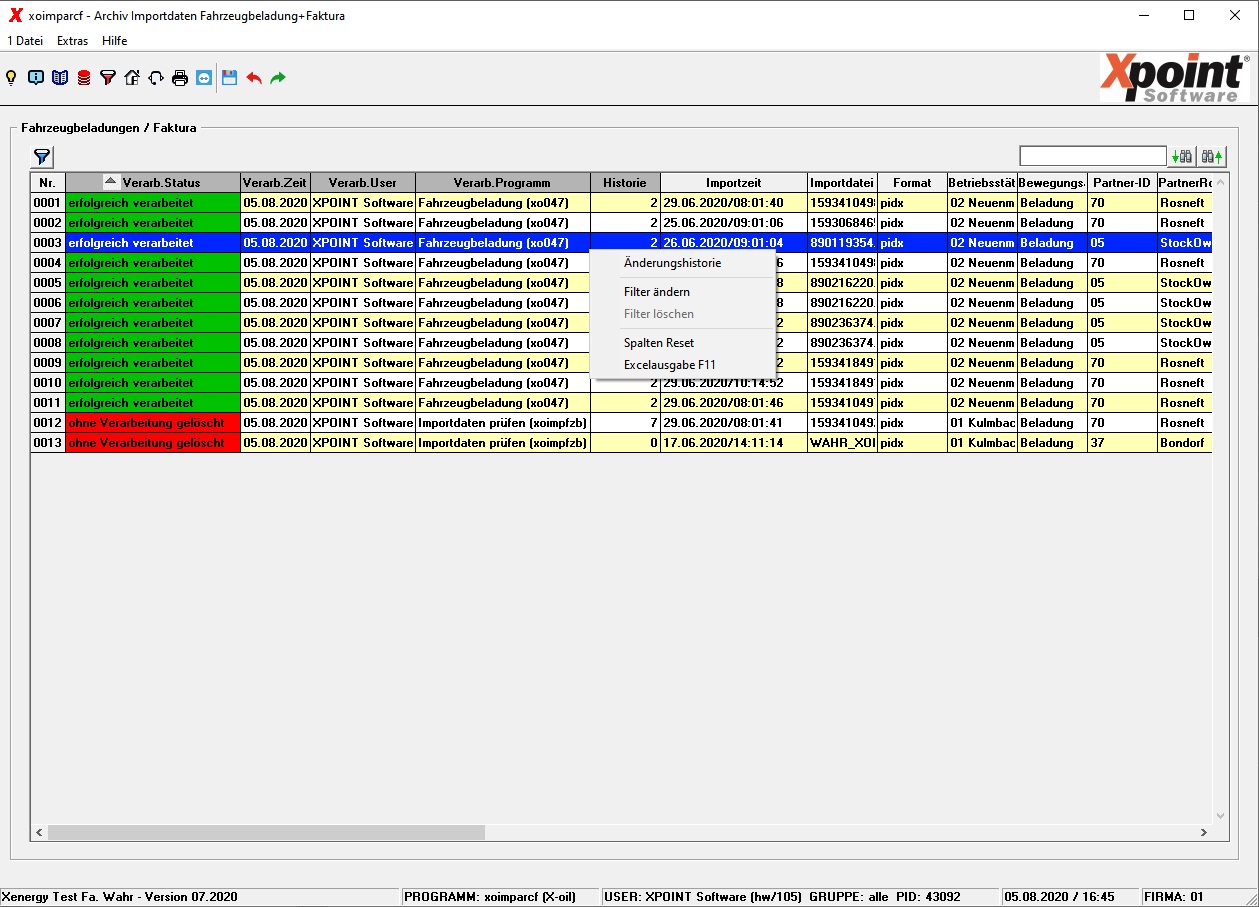1259x907 pixels.
Task: Click the blue floppy disk save icon
Action: coord(230,77)
